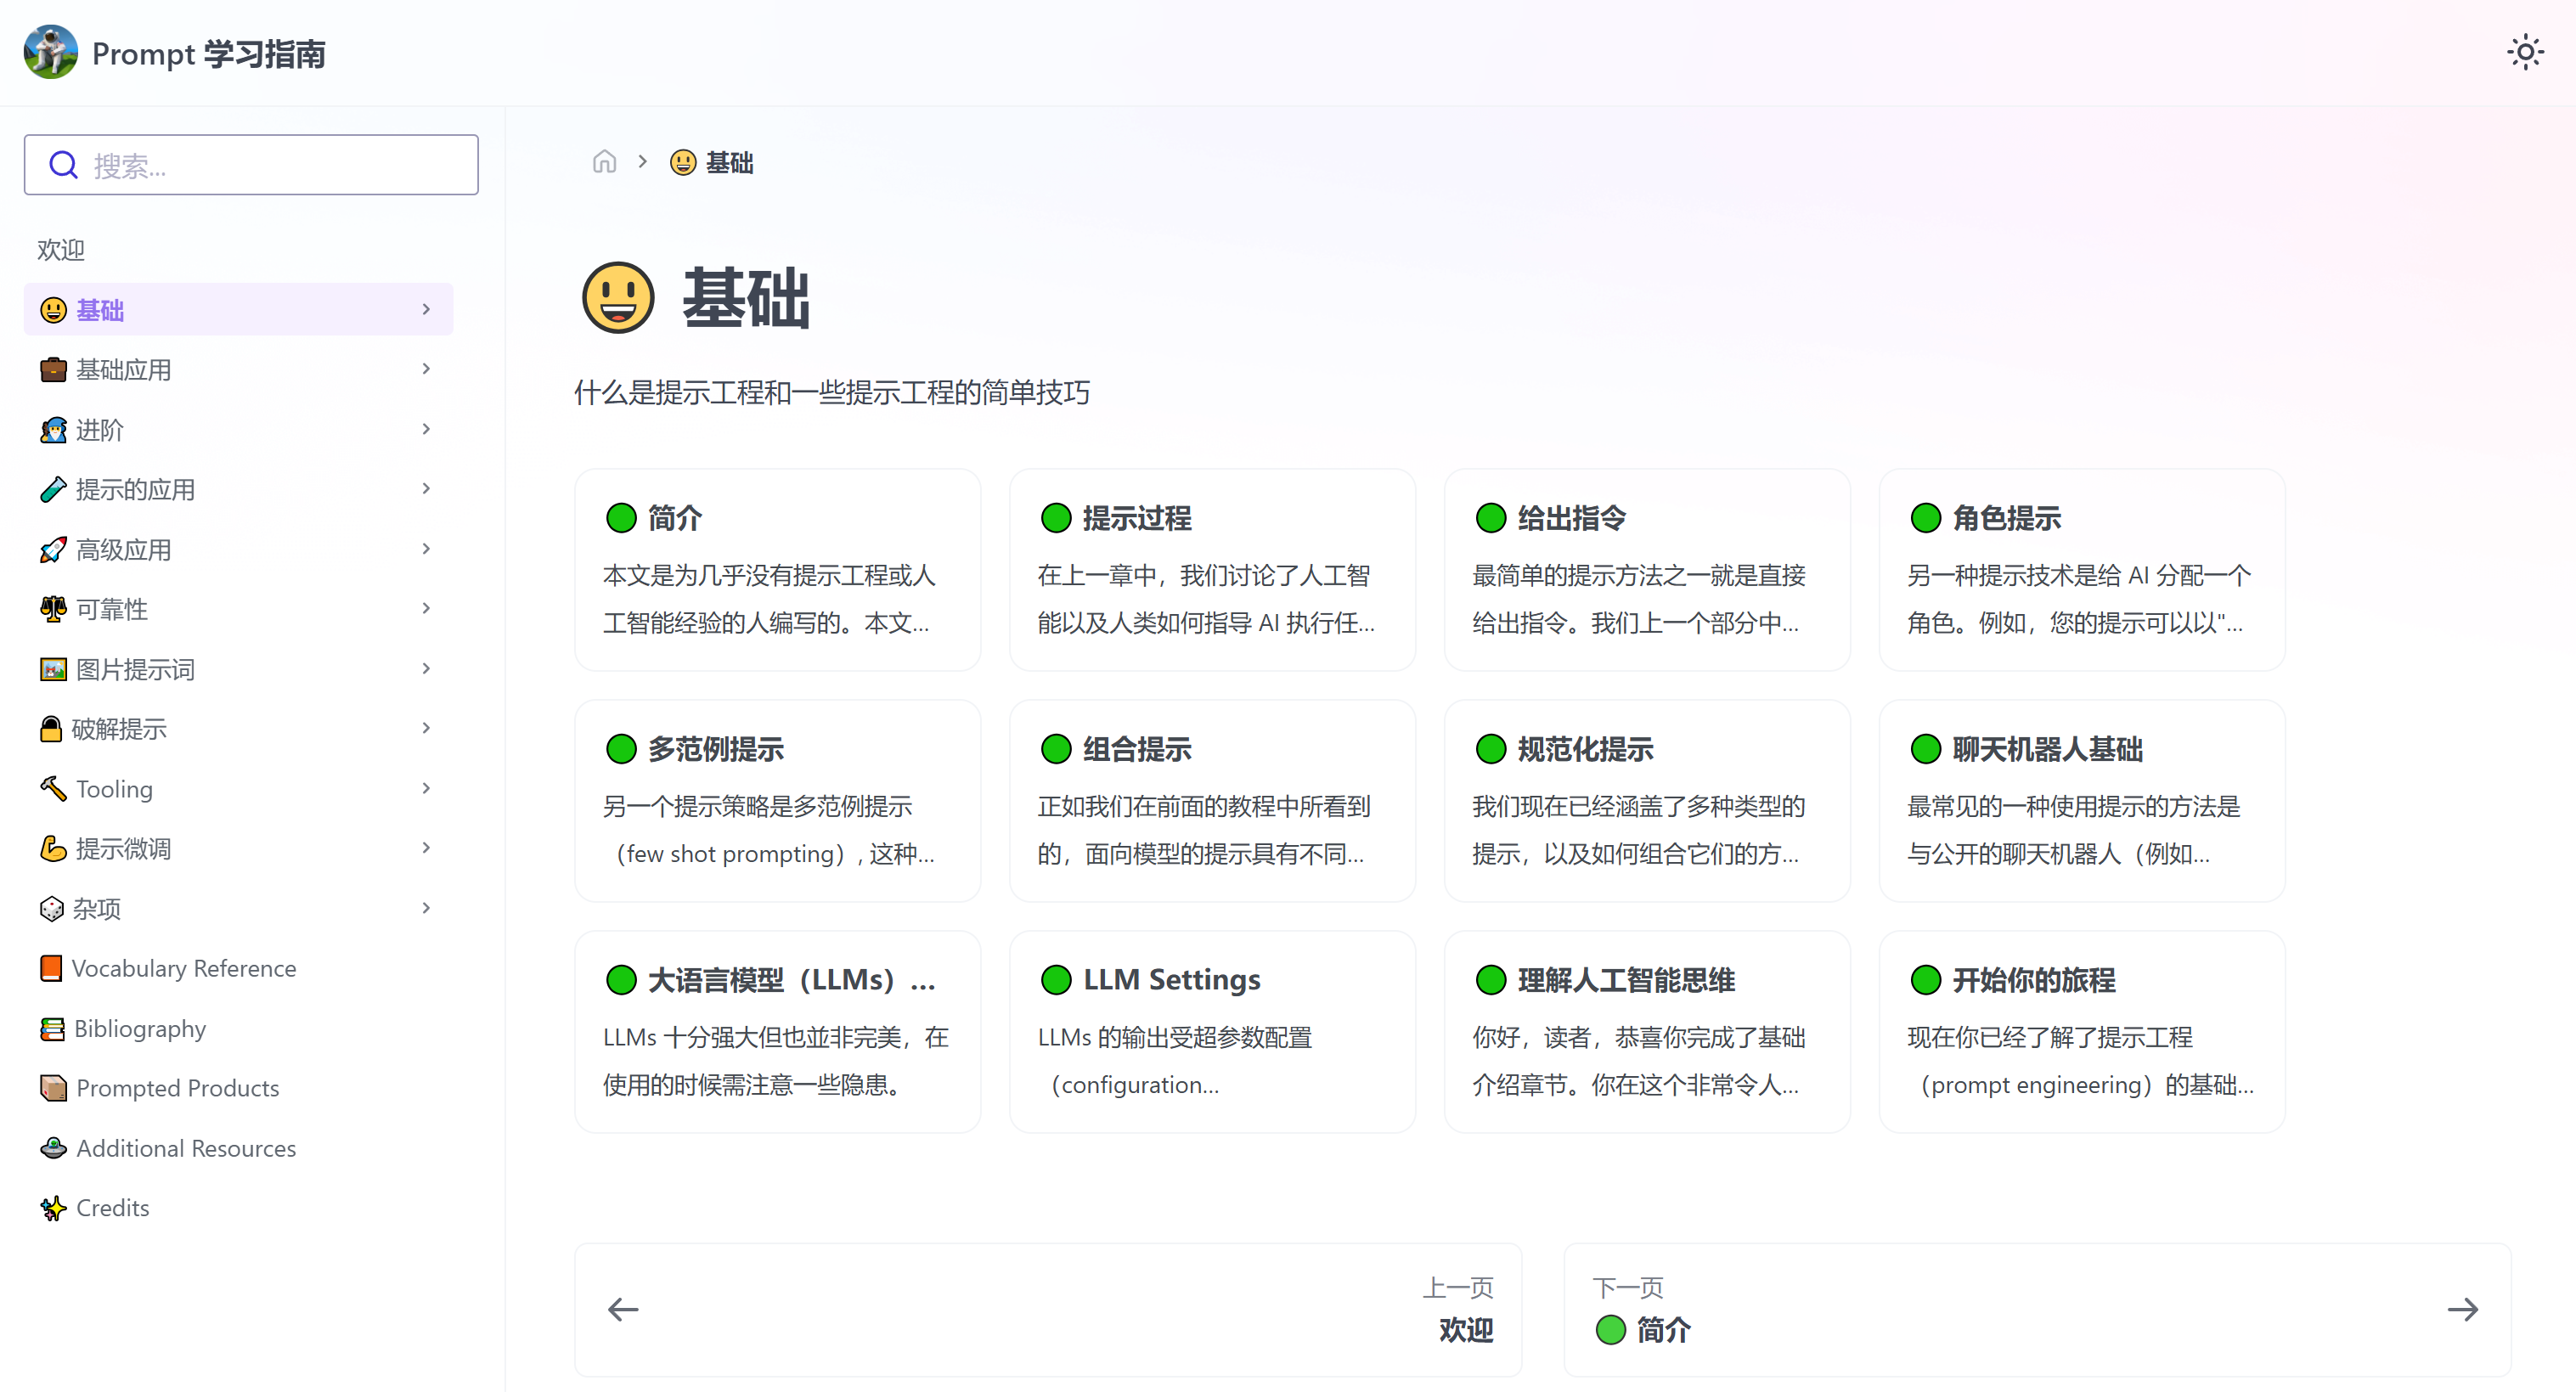2576x1392 pixels.
Task: Click the hammer icon beside Tooling
Action: [x=53, y=789]
